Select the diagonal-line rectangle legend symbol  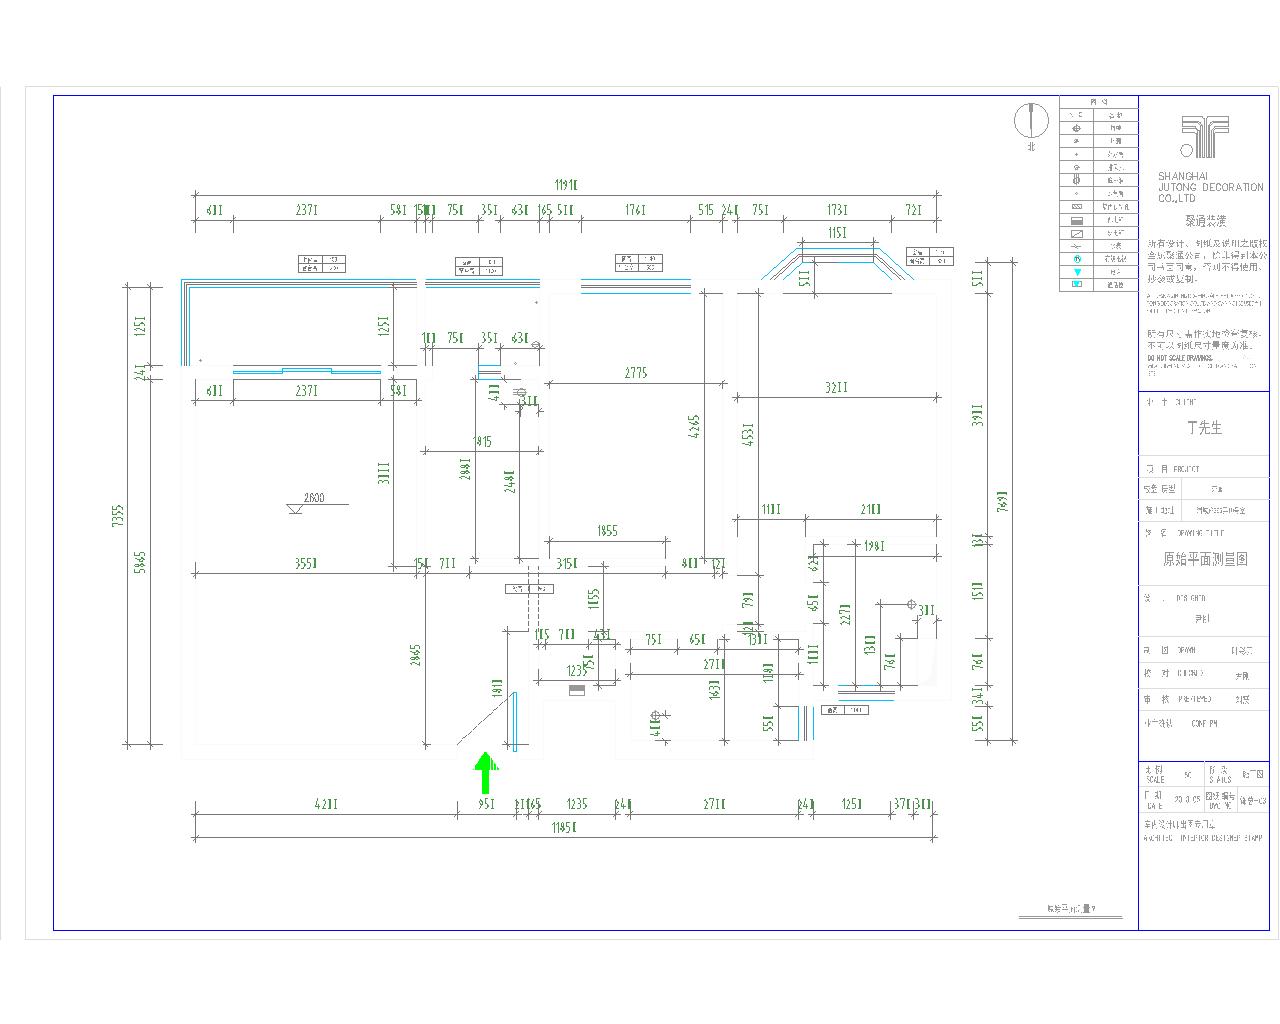coord(1077,232)
